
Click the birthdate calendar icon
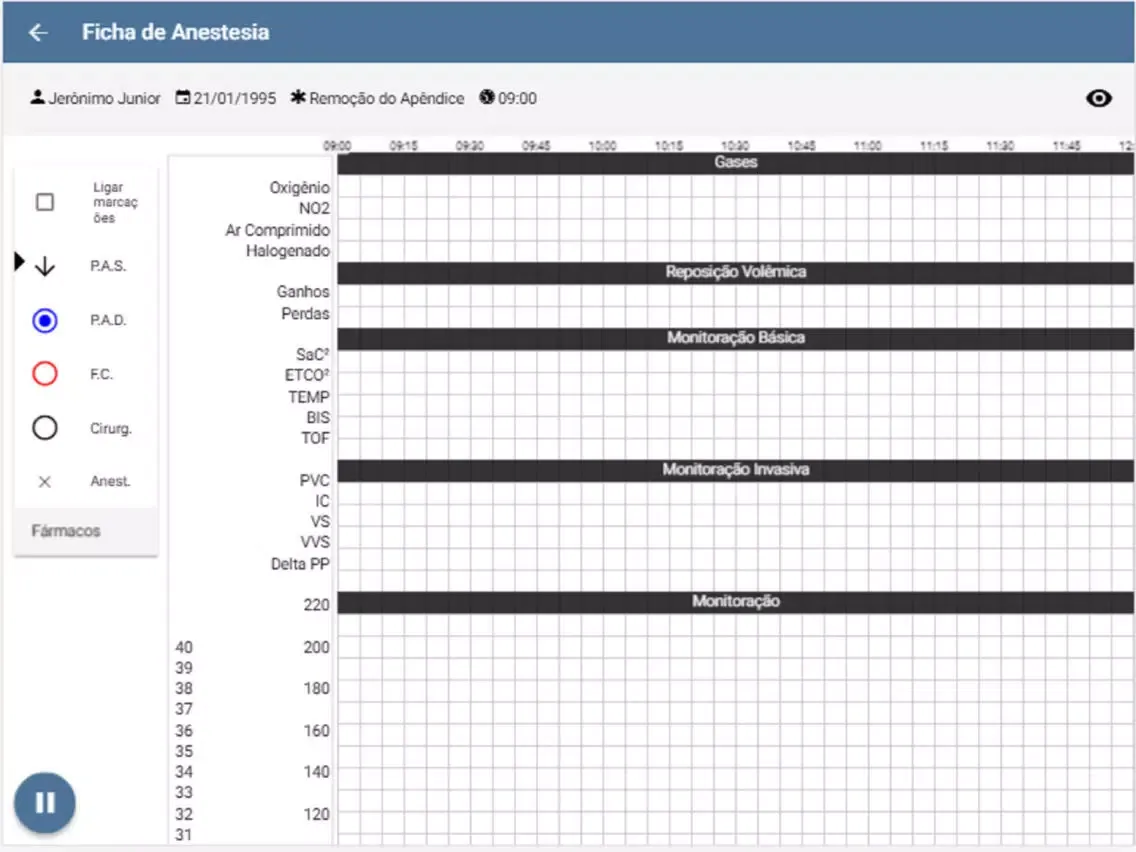[x=183, y=97]
